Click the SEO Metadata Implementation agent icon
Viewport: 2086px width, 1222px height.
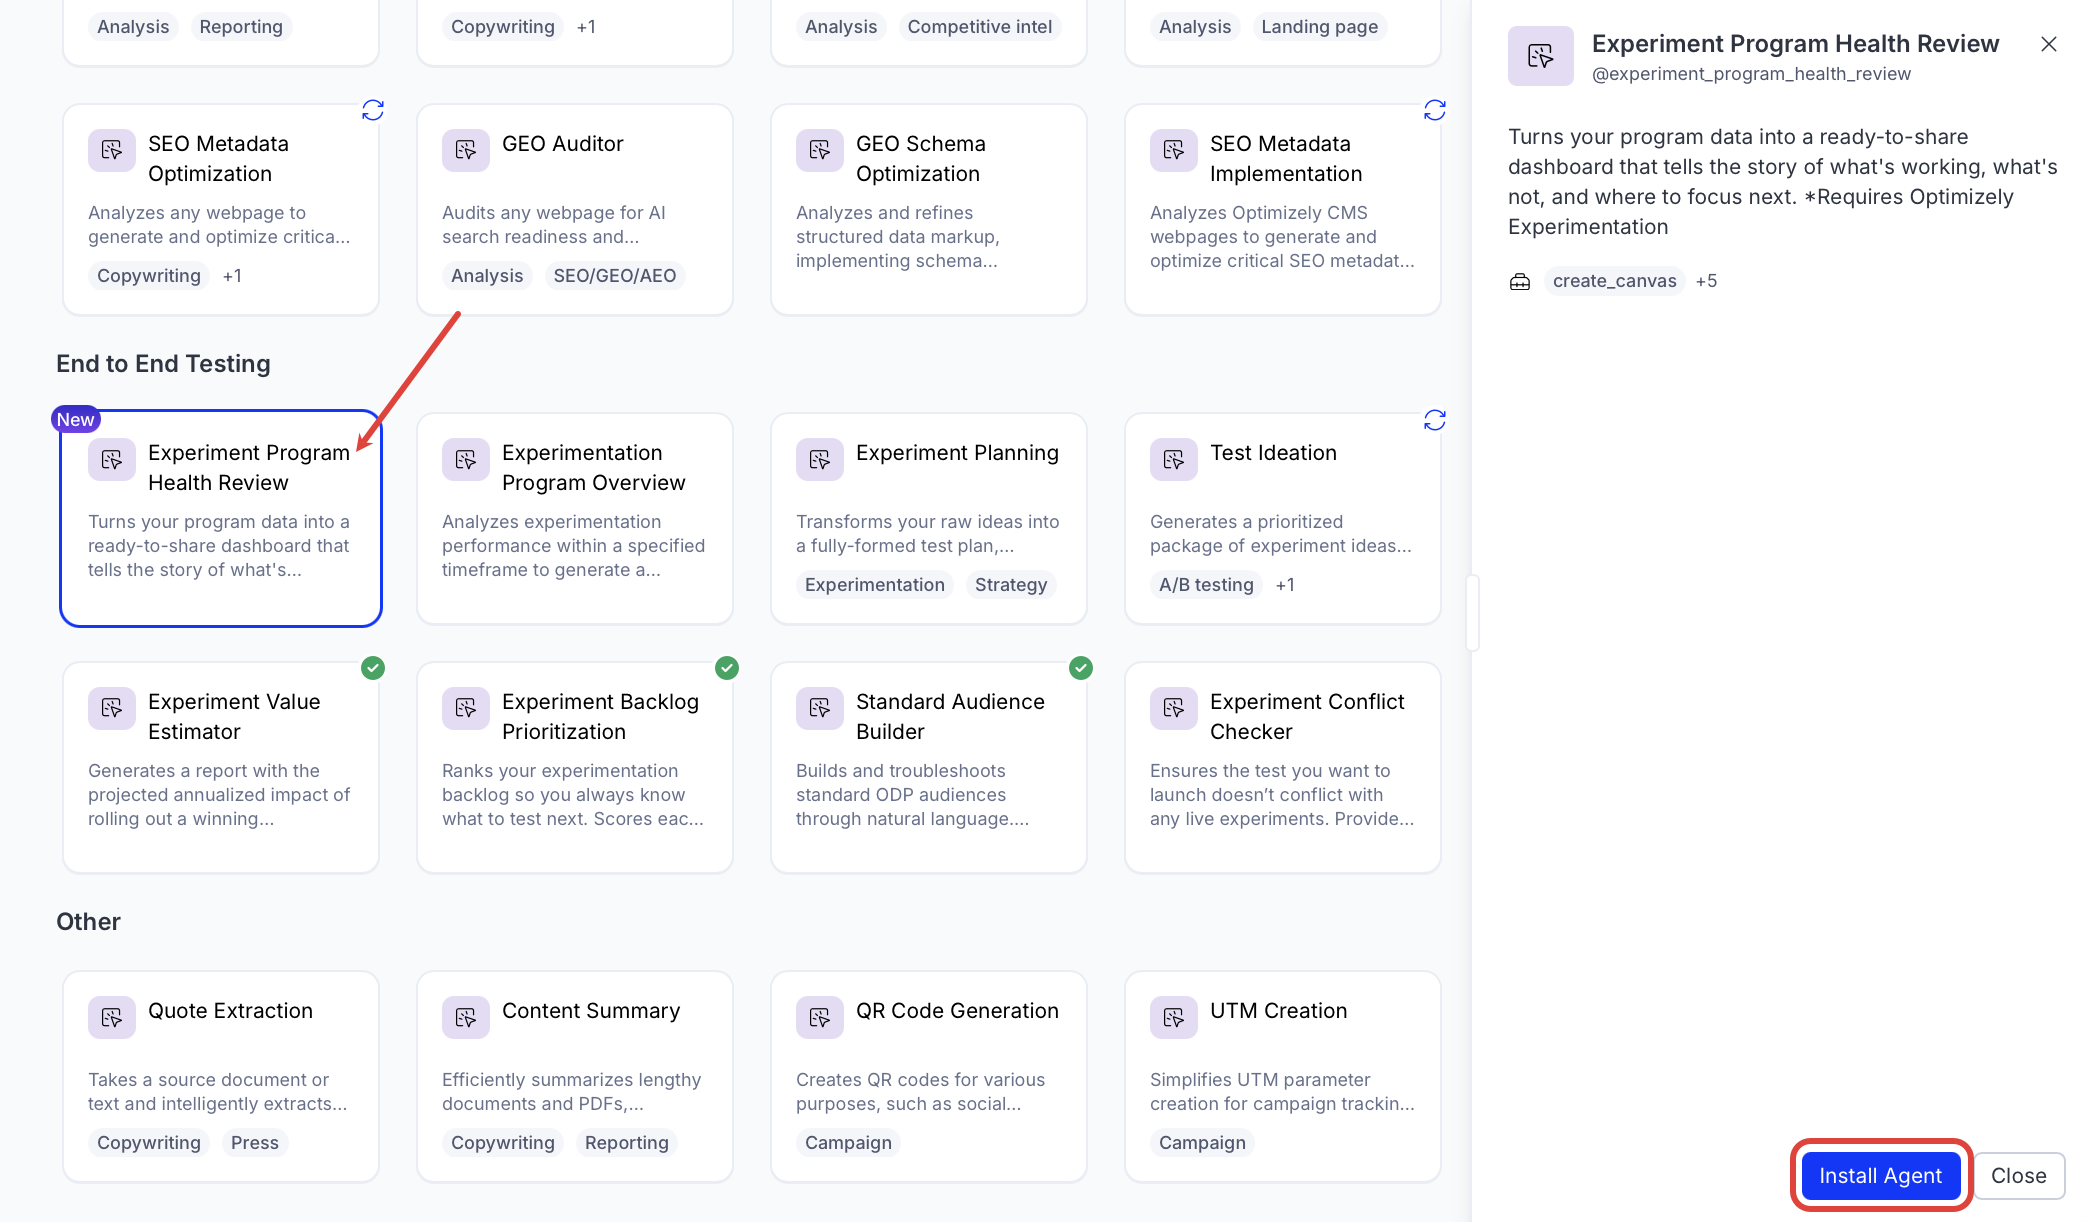click(1174, 150)
